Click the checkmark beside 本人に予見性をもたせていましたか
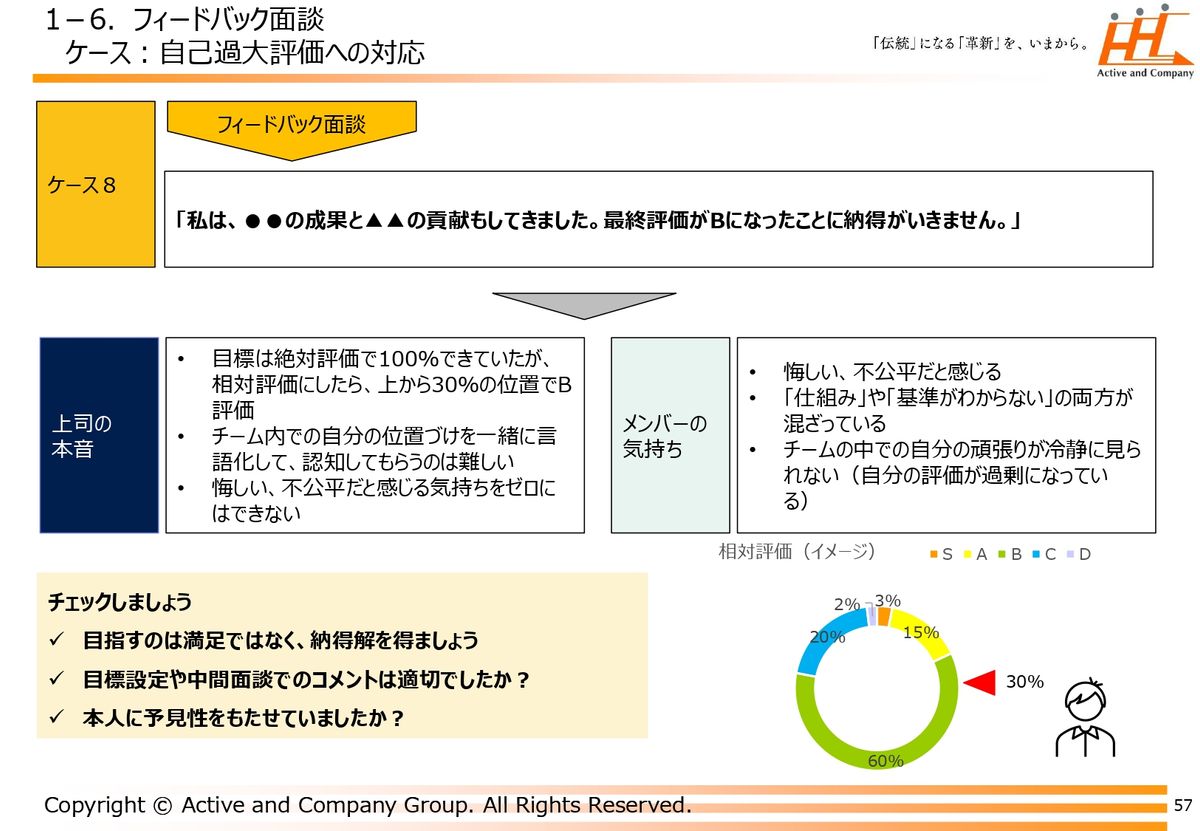The height and width of the screenshot is (831, 1200). [58, 718]
